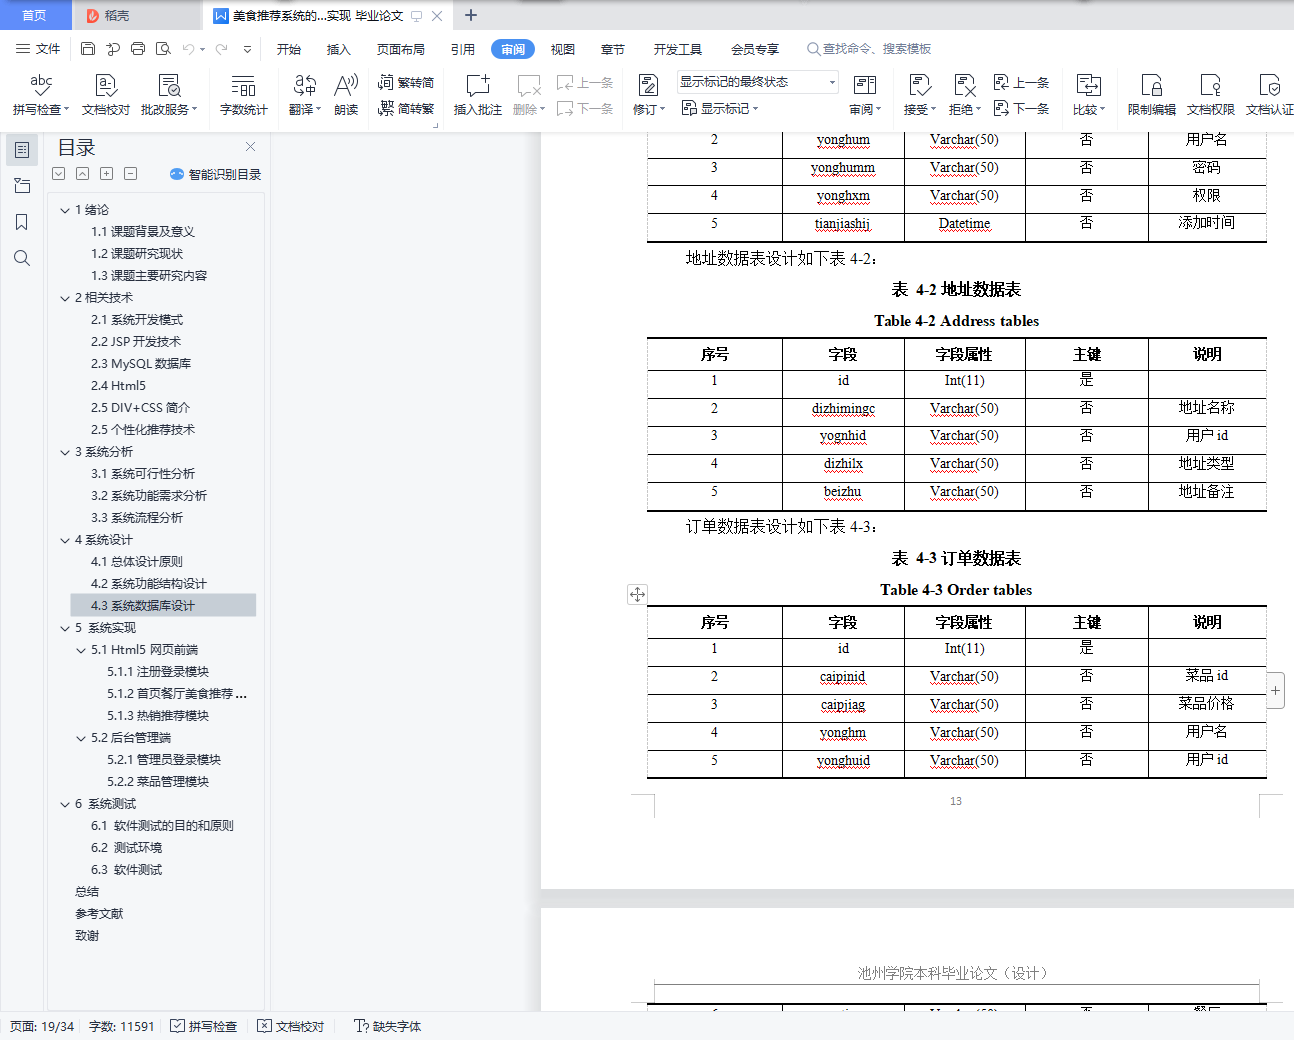
Task: Convert text with 繁转简
Action: 406,83
